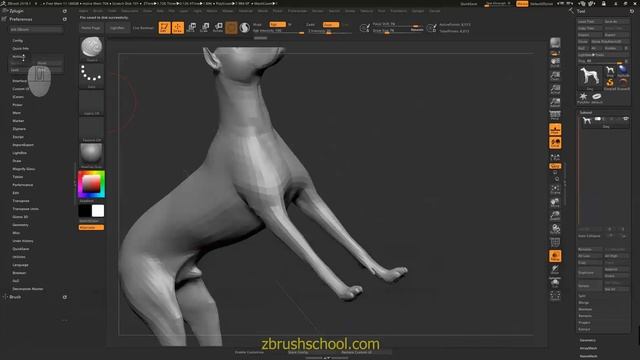Open the Texture Off slot
Image resolution: width=640 pixels, height=360 pixels.
pyautogui.click(x=91, y=129)
